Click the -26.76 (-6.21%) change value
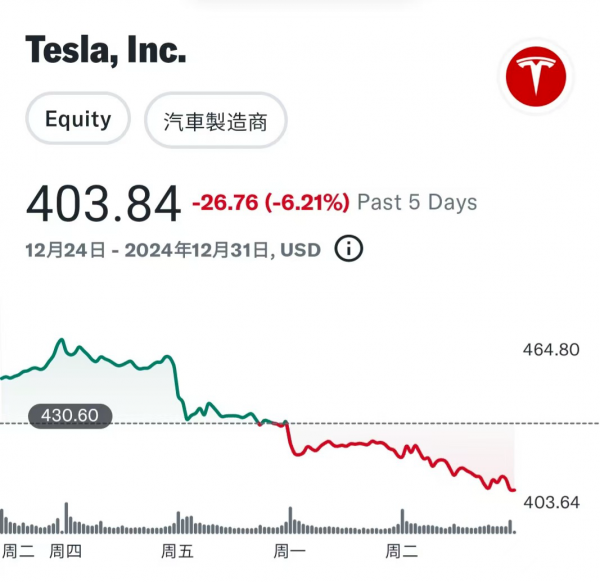Image resolution: width=600 pixels, height=582 pixels. coord(271,202)
